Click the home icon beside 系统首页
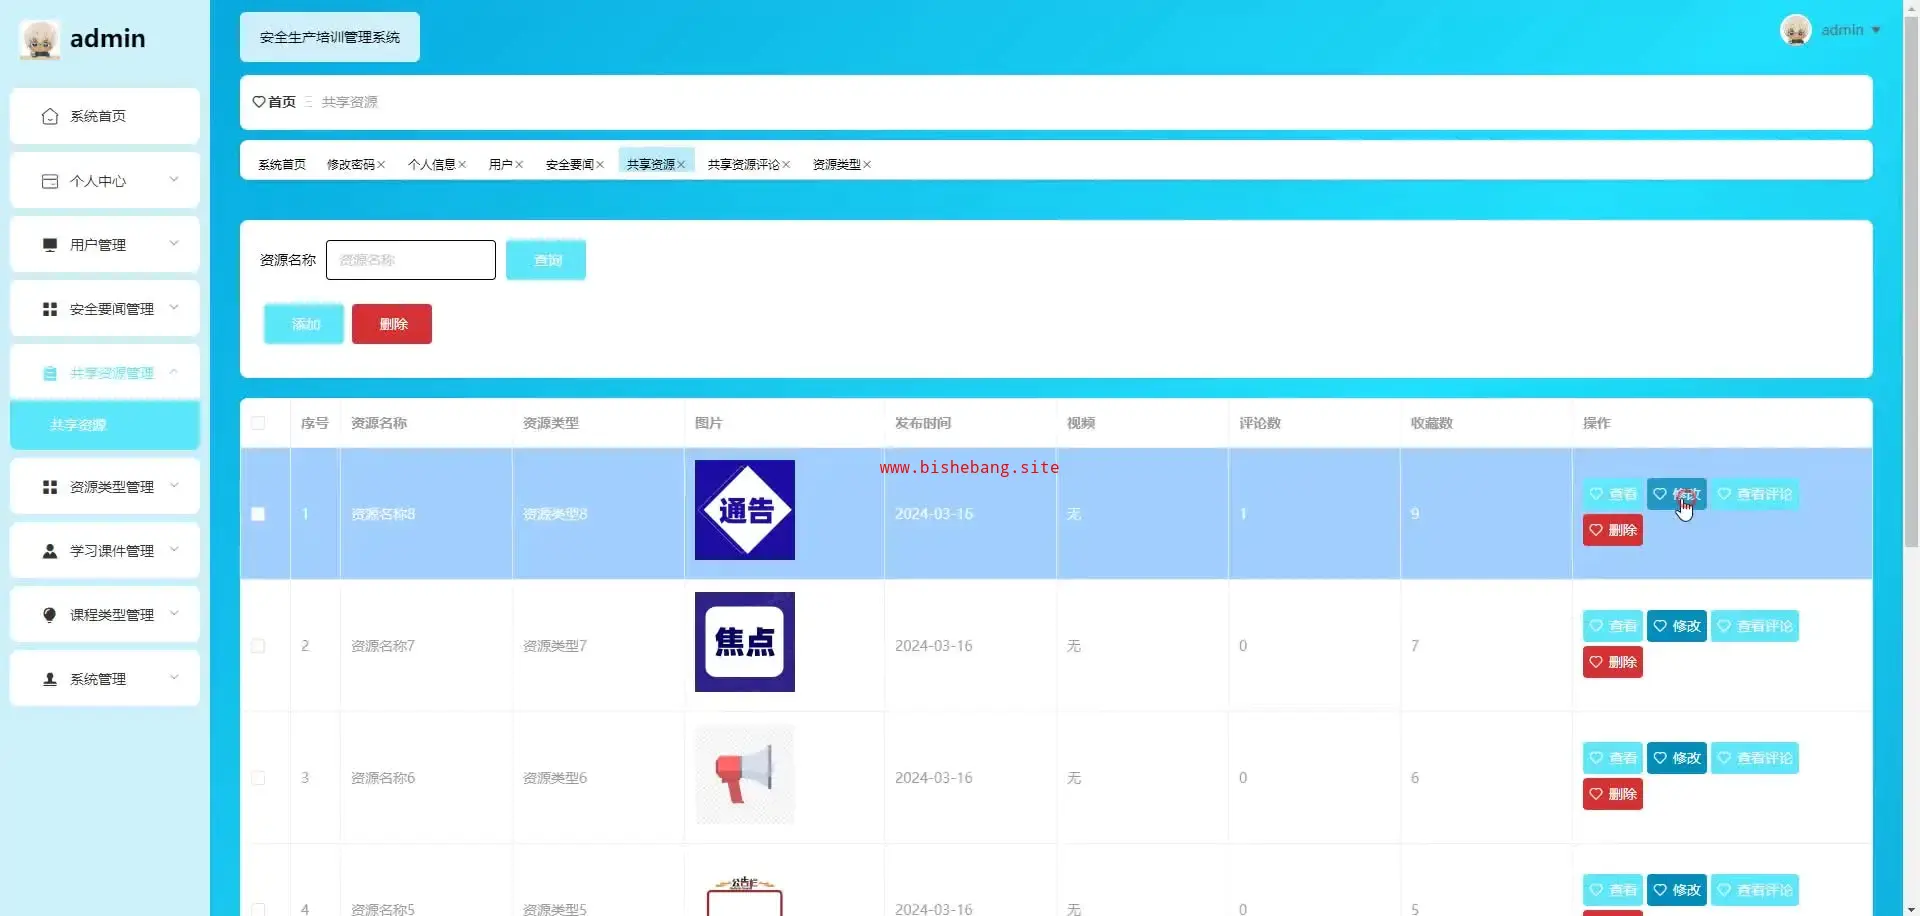The image size is (1920, 916). pyautogui.click(x=50, y=116)
